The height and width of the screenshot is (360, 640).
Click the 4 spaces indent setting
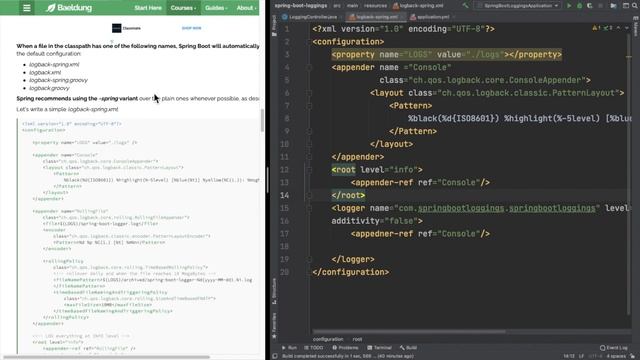click(616, 356)
